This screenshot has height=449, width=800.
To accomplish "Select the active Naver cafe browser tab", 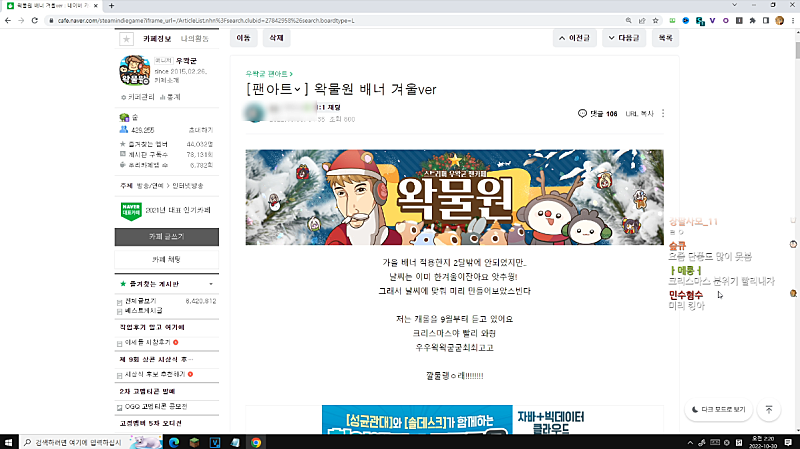I will click(52, 6).
